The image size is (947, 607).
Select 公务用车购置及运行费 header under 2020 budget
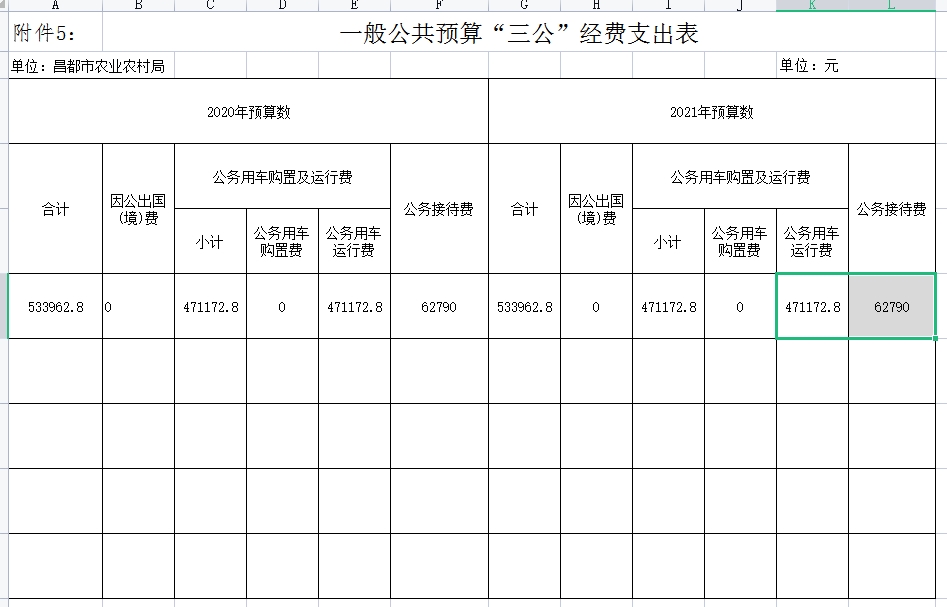[x=282, y=177]
